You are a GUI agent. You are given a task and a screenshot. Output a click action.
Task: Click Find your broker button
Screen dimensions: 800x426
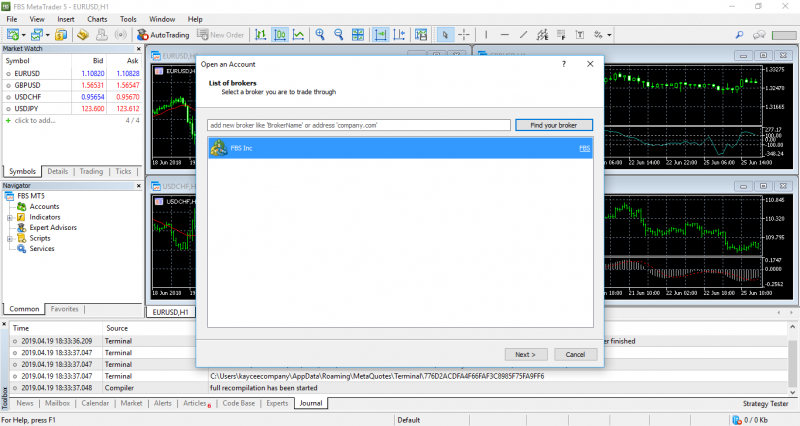(x=554, y=125)
